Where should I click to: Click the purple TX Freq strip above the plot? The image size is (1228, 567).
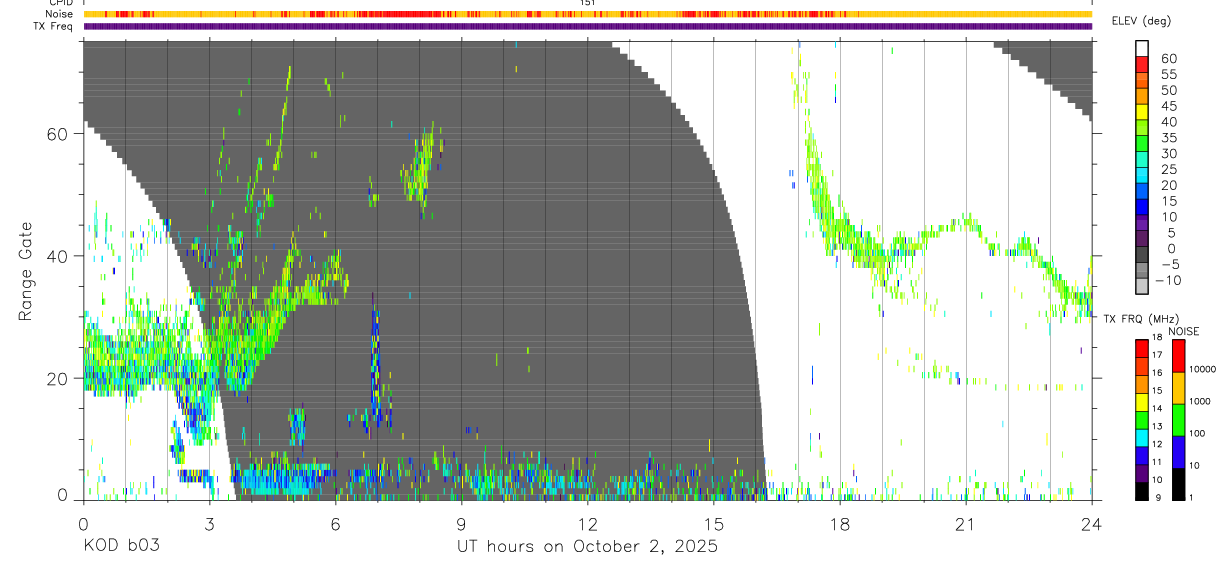[x=587, y=26]
